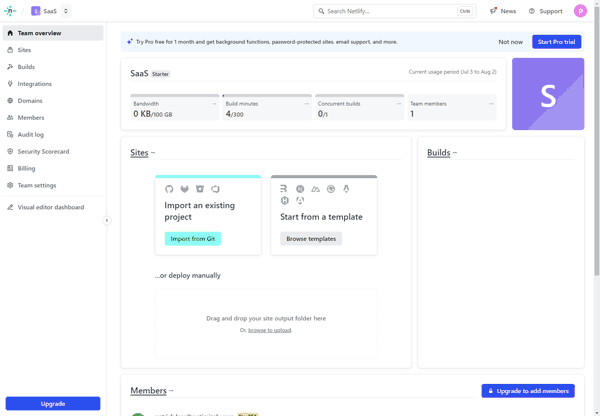This screenshot has height=416, width=600.
Task: Collapse the Members section dash toggle
Action: point(171,391)
